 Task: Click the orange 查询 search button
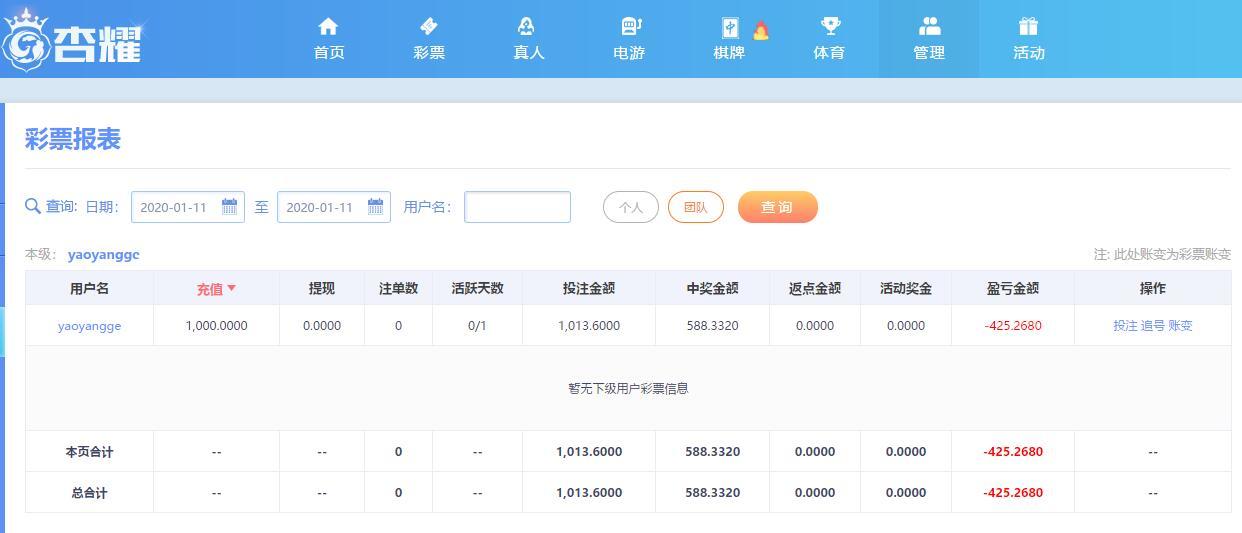777,207
